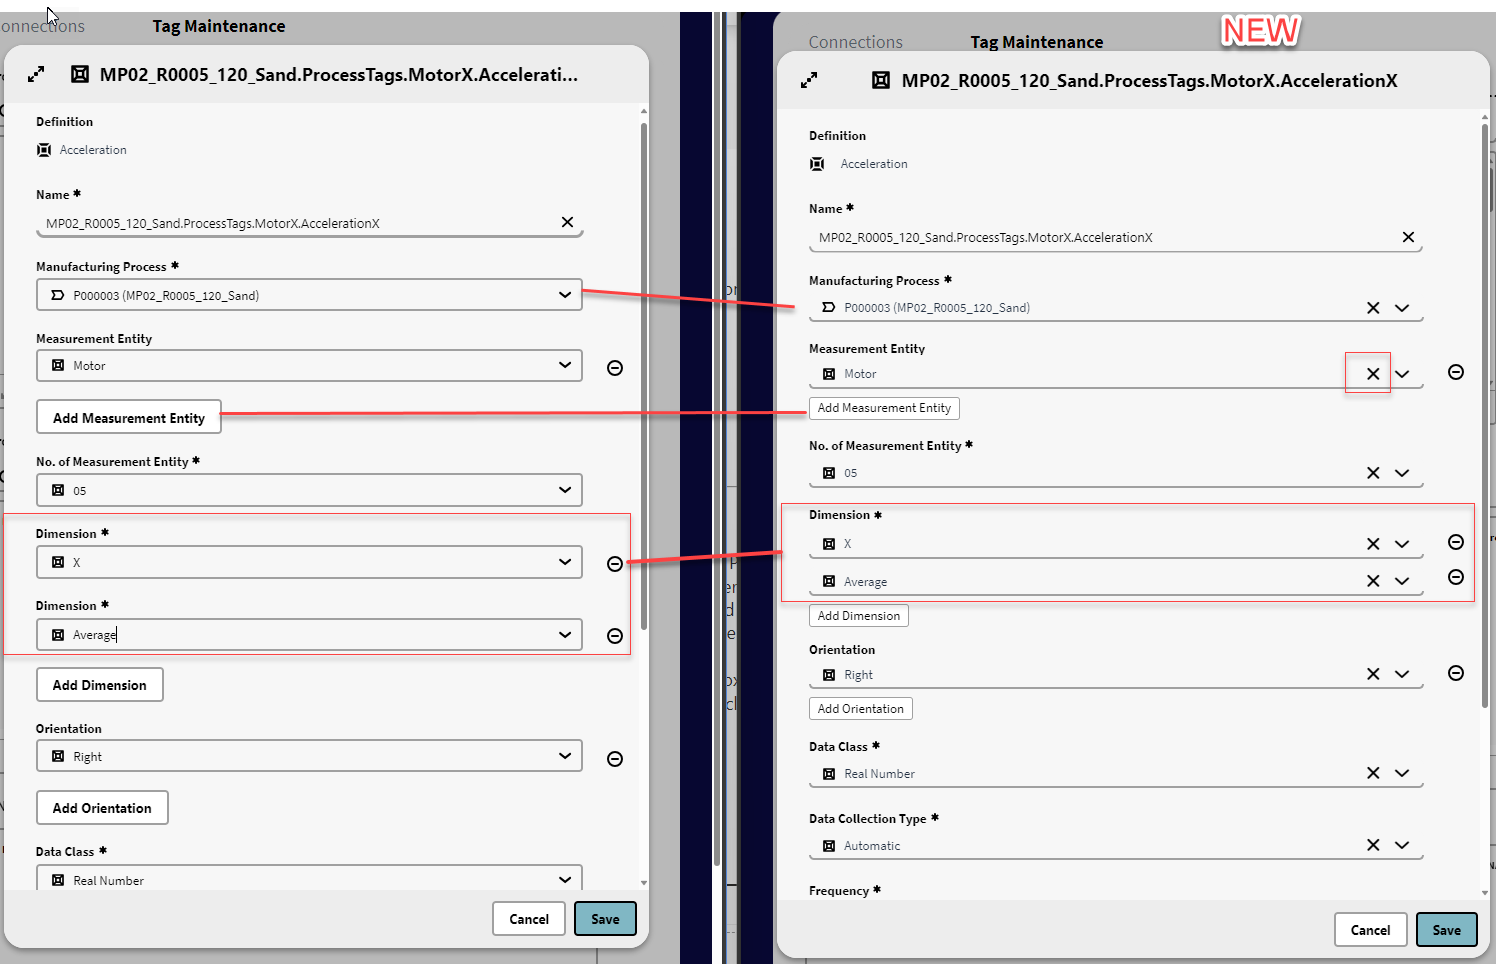
Task: Switch to the Connections tab above the NEW dialog
Action: pyautogui.click(x=855, y=42)
